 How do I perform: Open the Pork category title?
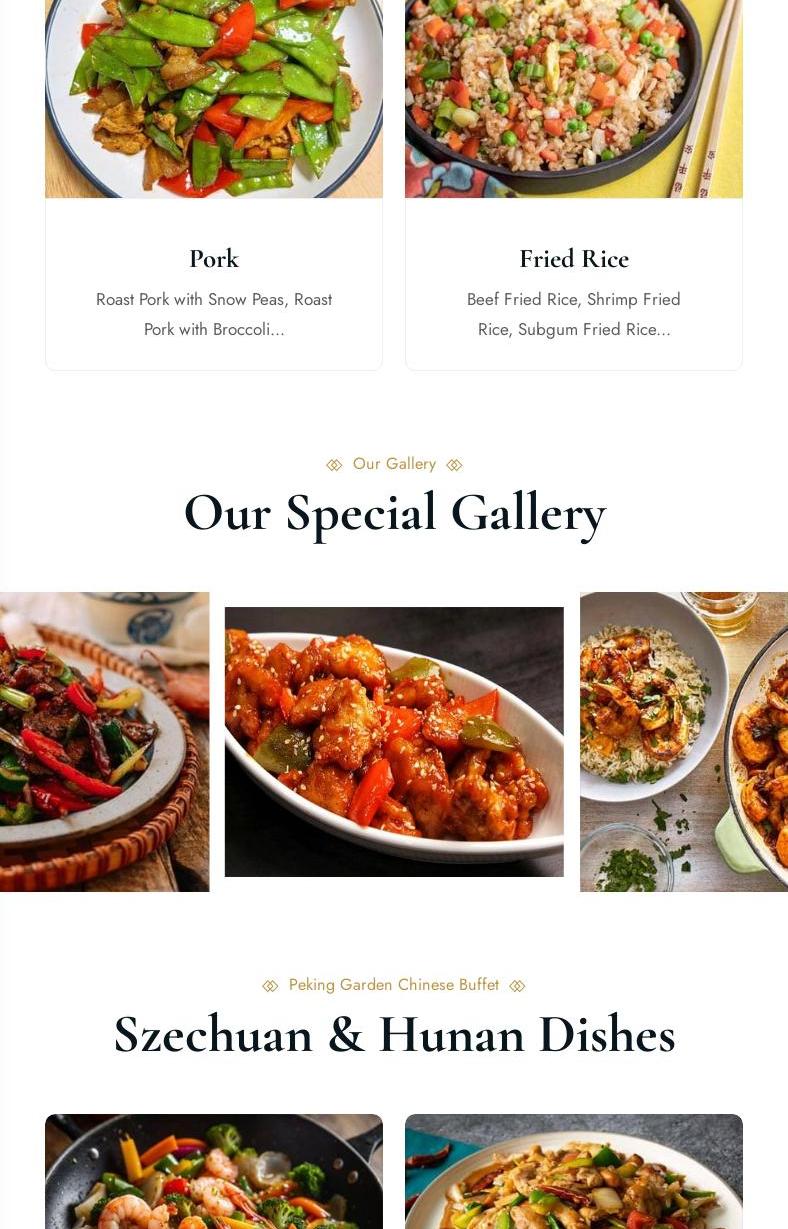coord(214,259)
